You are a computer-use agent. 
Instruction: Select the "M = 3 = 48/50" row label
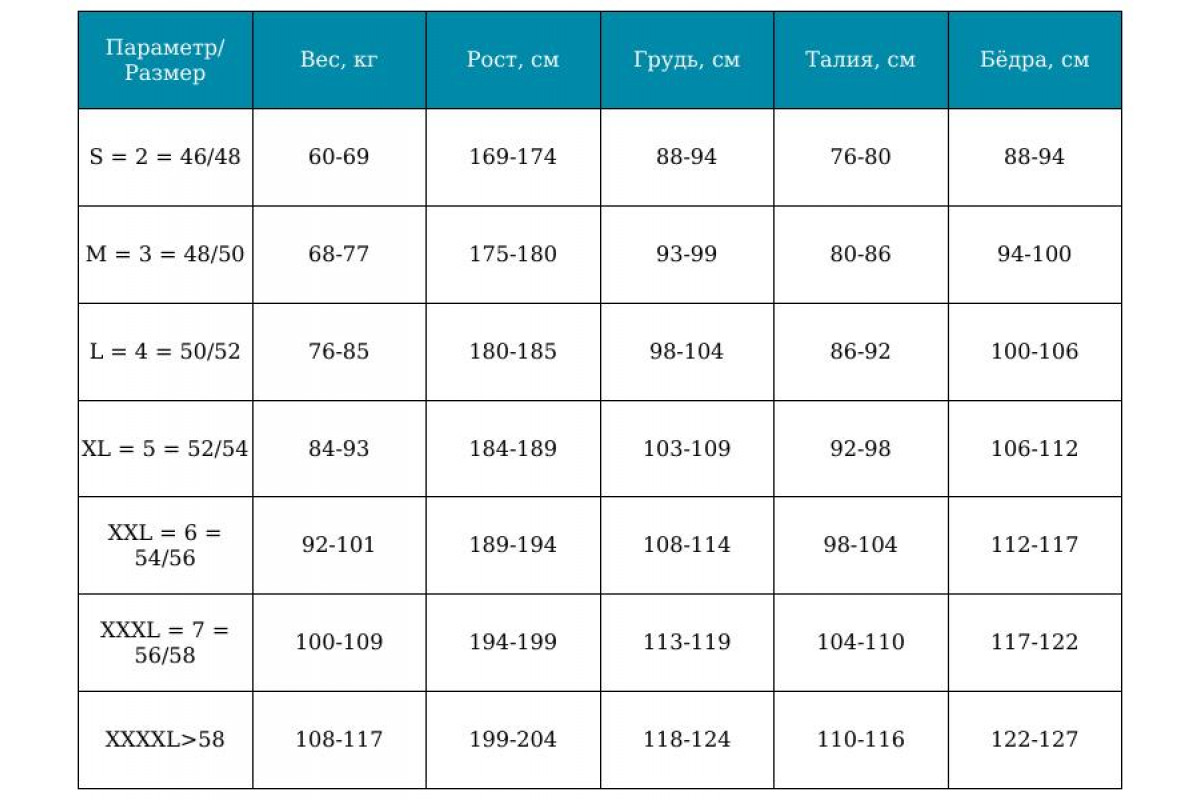click(x=165, y=254)
